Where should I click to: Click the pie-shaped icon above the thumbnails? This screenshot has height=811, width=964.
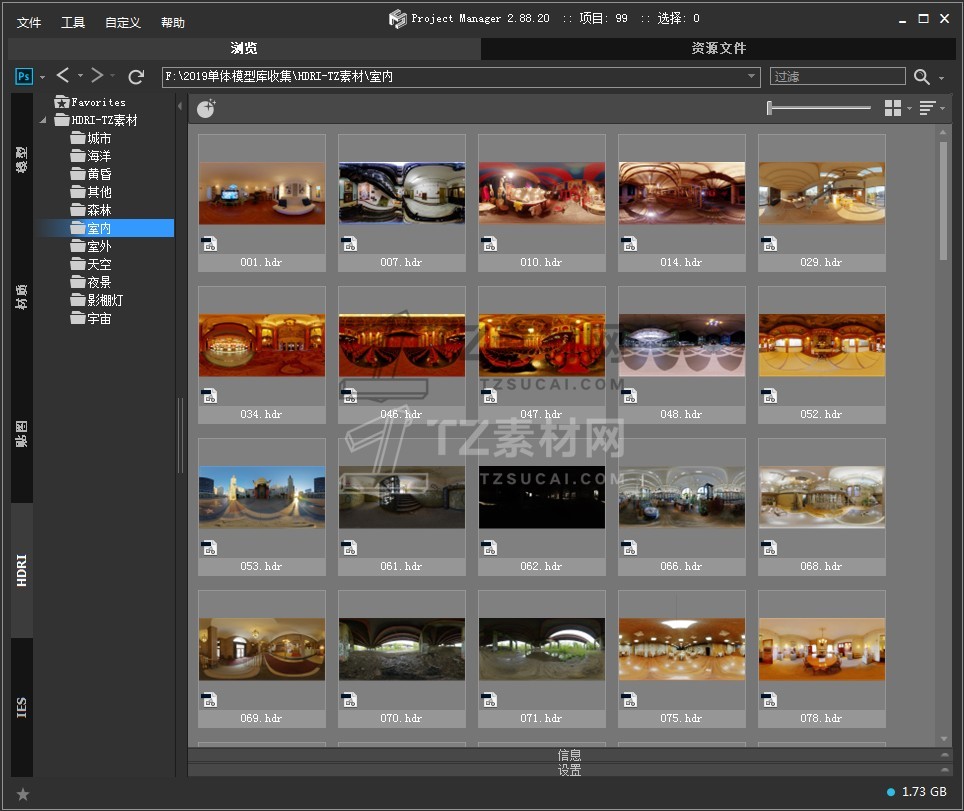coord(206,108)
